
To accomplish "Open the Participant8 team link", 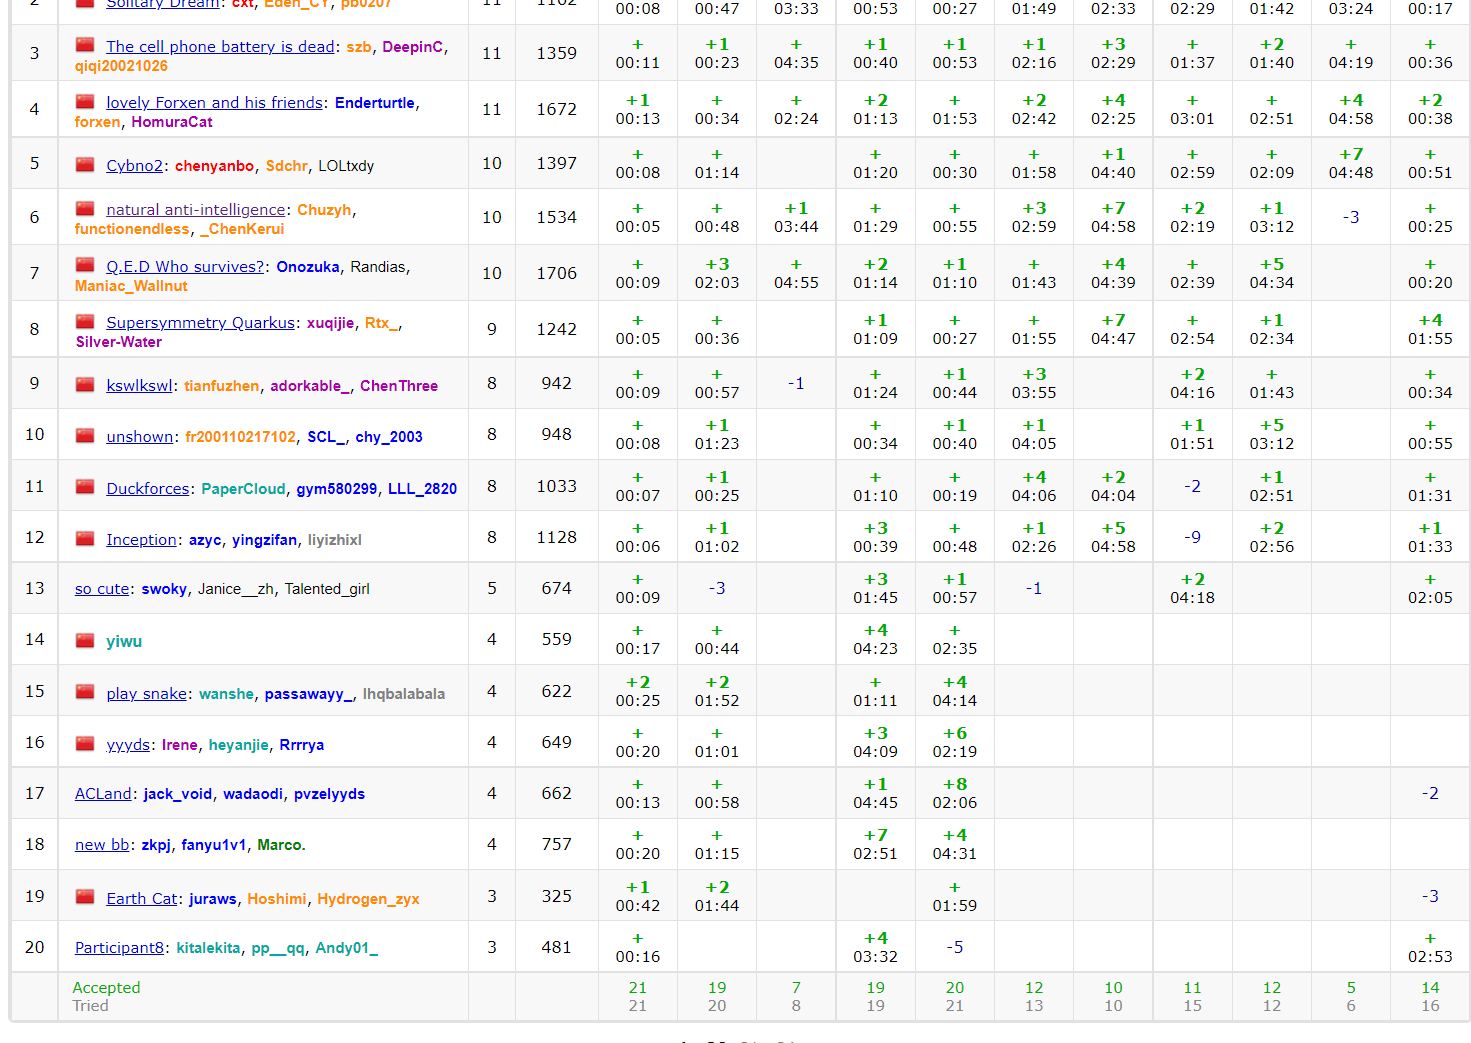I will pyautogui.click(x=119, y=947).
